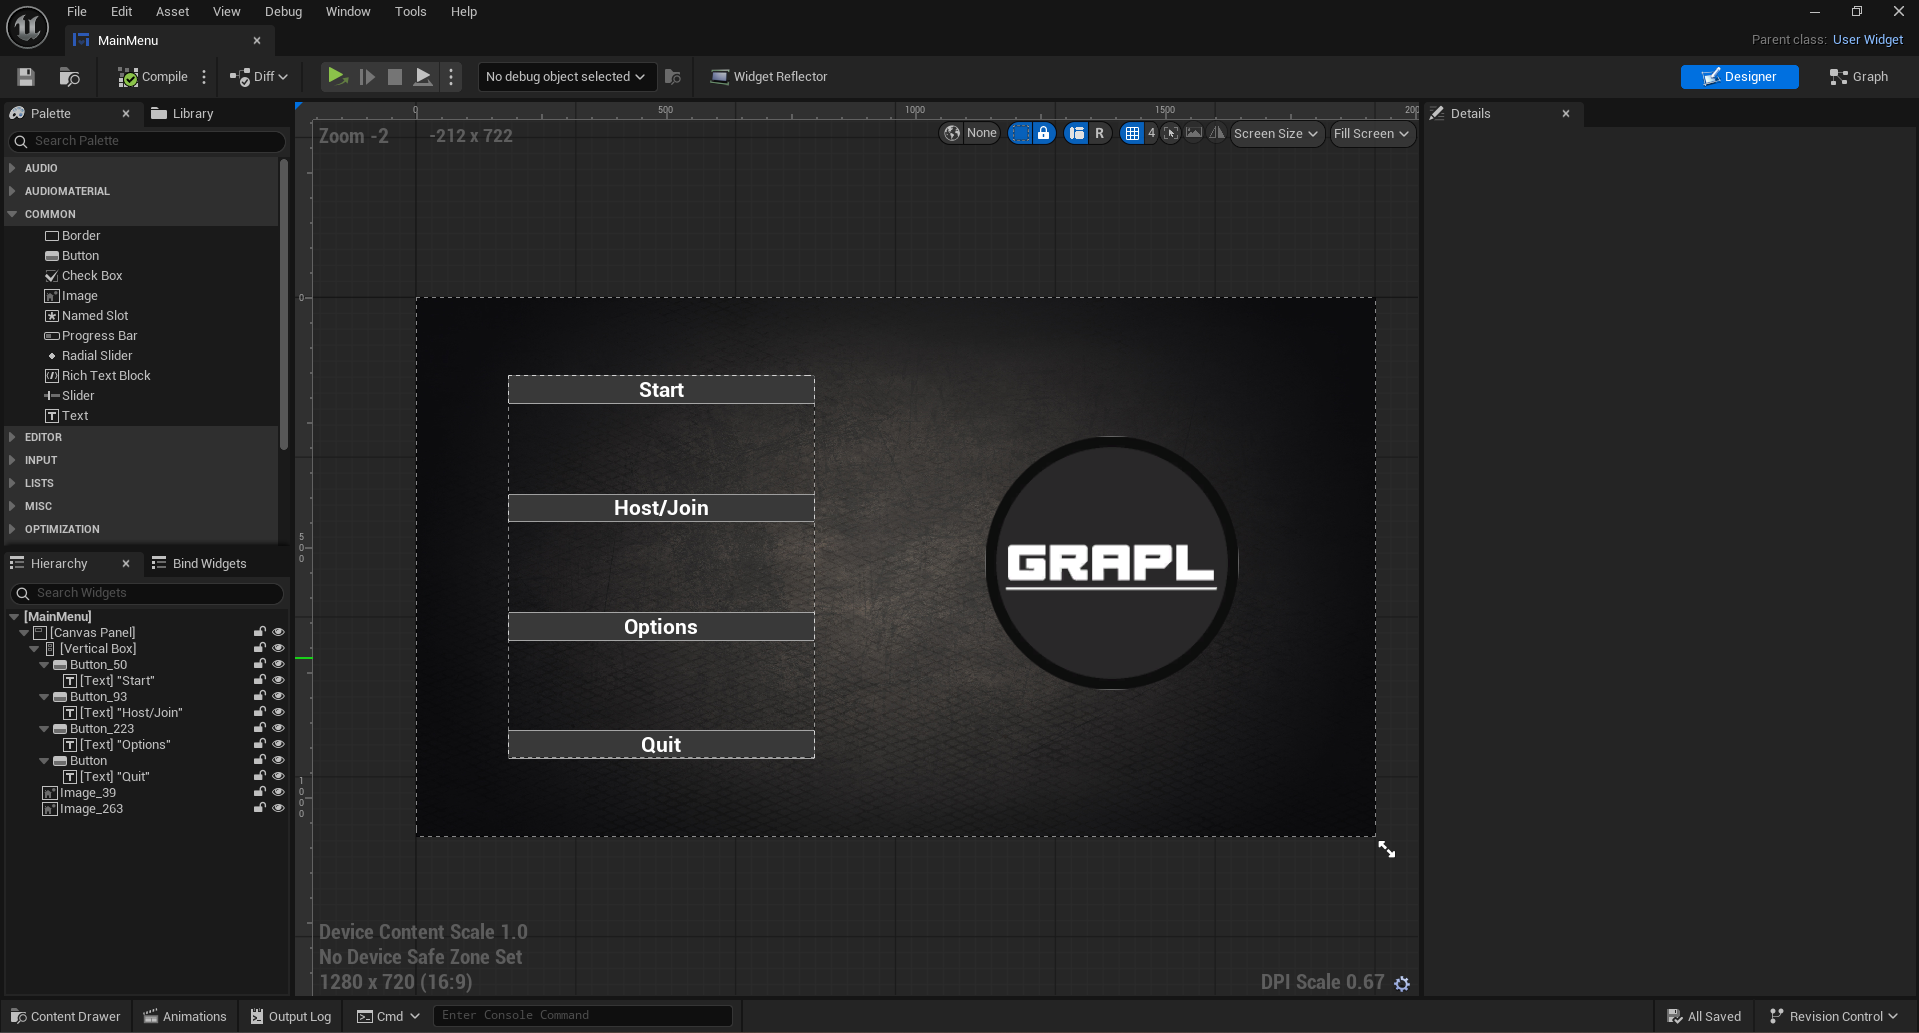Open the Widget Reflector
Screen dimensions: 1919x1033
(x=768, y=76)
